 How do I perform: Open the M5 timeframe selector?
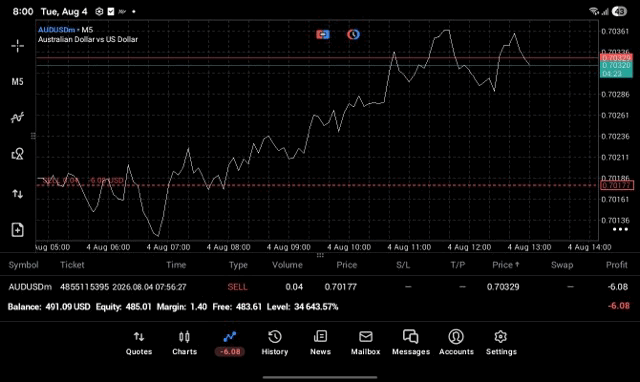[x=18, y=82]
